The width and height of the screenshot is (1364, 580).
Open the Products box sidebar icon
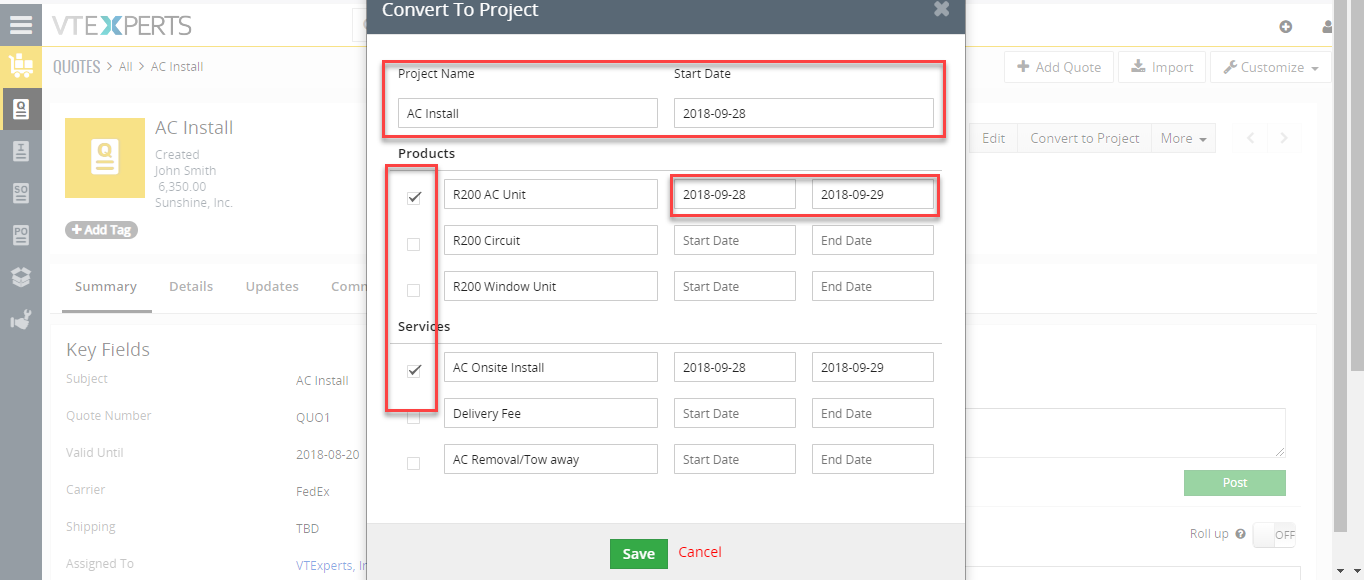point(21,277)
